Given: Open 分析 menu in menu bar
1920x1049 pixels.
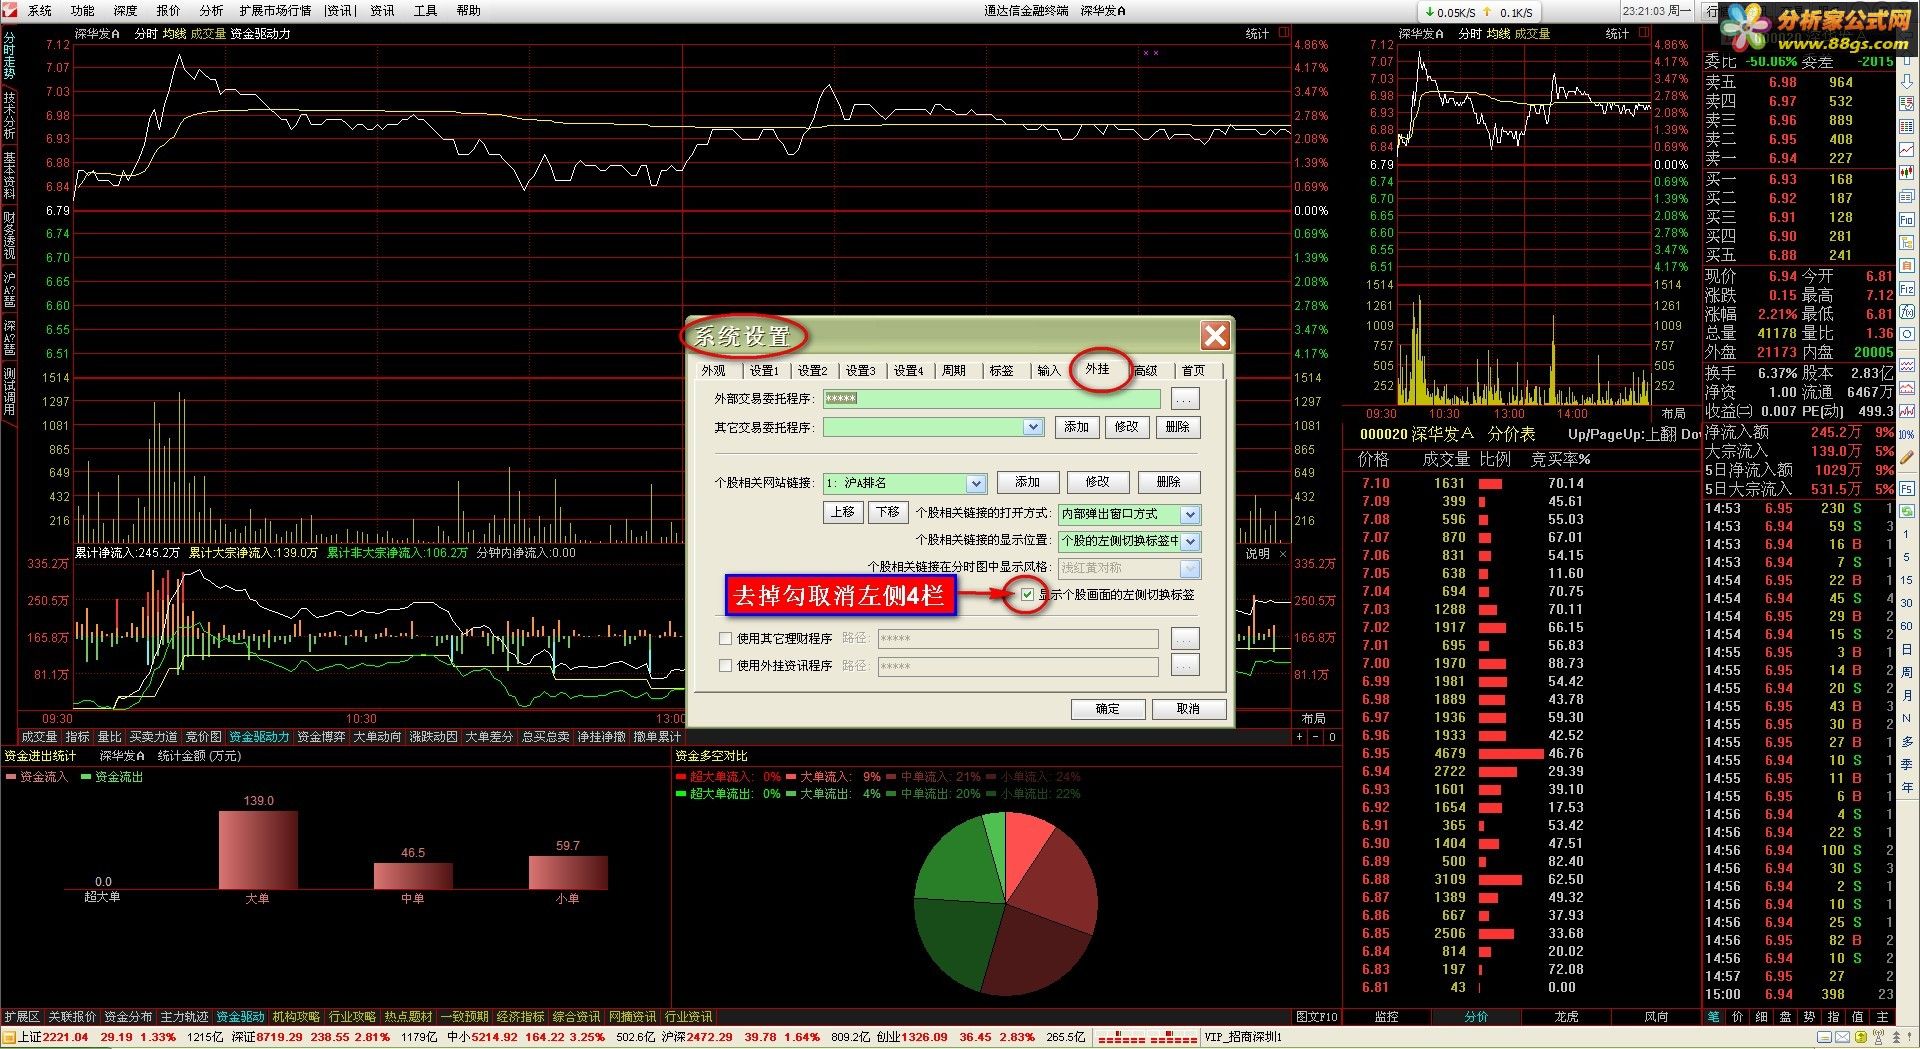Looking at the screenshot, I should tap(211, 11).
